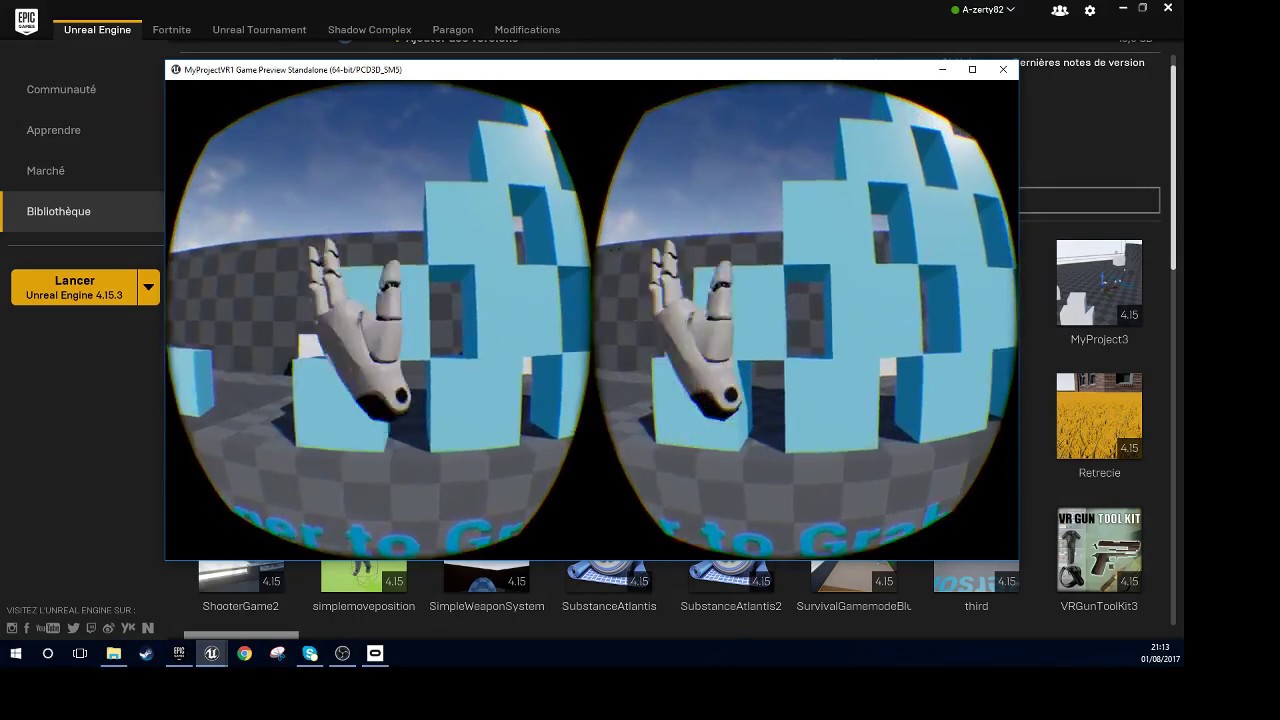1280x720 pixels.
Task: Click the VRGunToolKit3 project thumbnail
Action: click(1099, 550)
